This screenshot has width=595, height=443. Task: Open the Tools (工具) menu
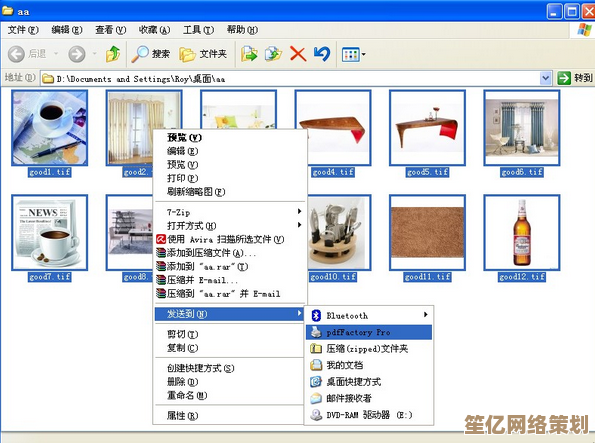point(198,30)
